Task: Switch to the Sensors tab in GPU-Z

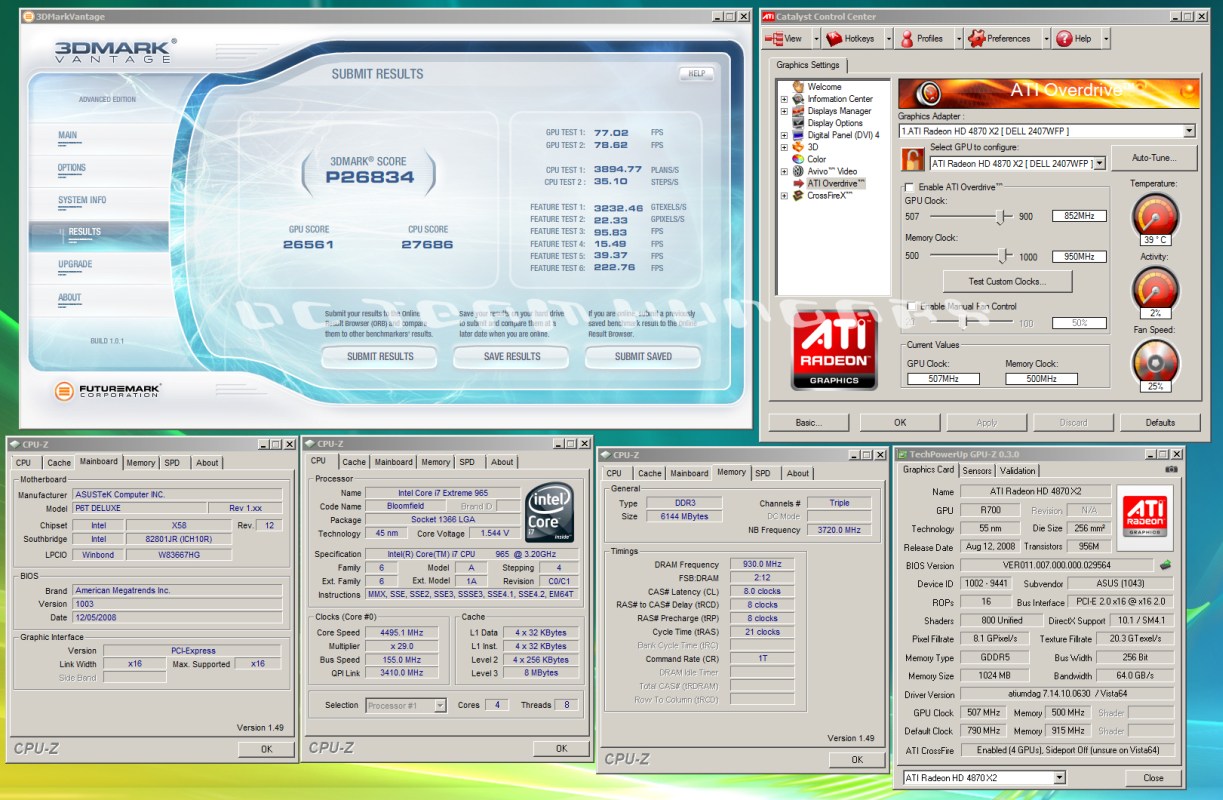Action: click(977, 470)
